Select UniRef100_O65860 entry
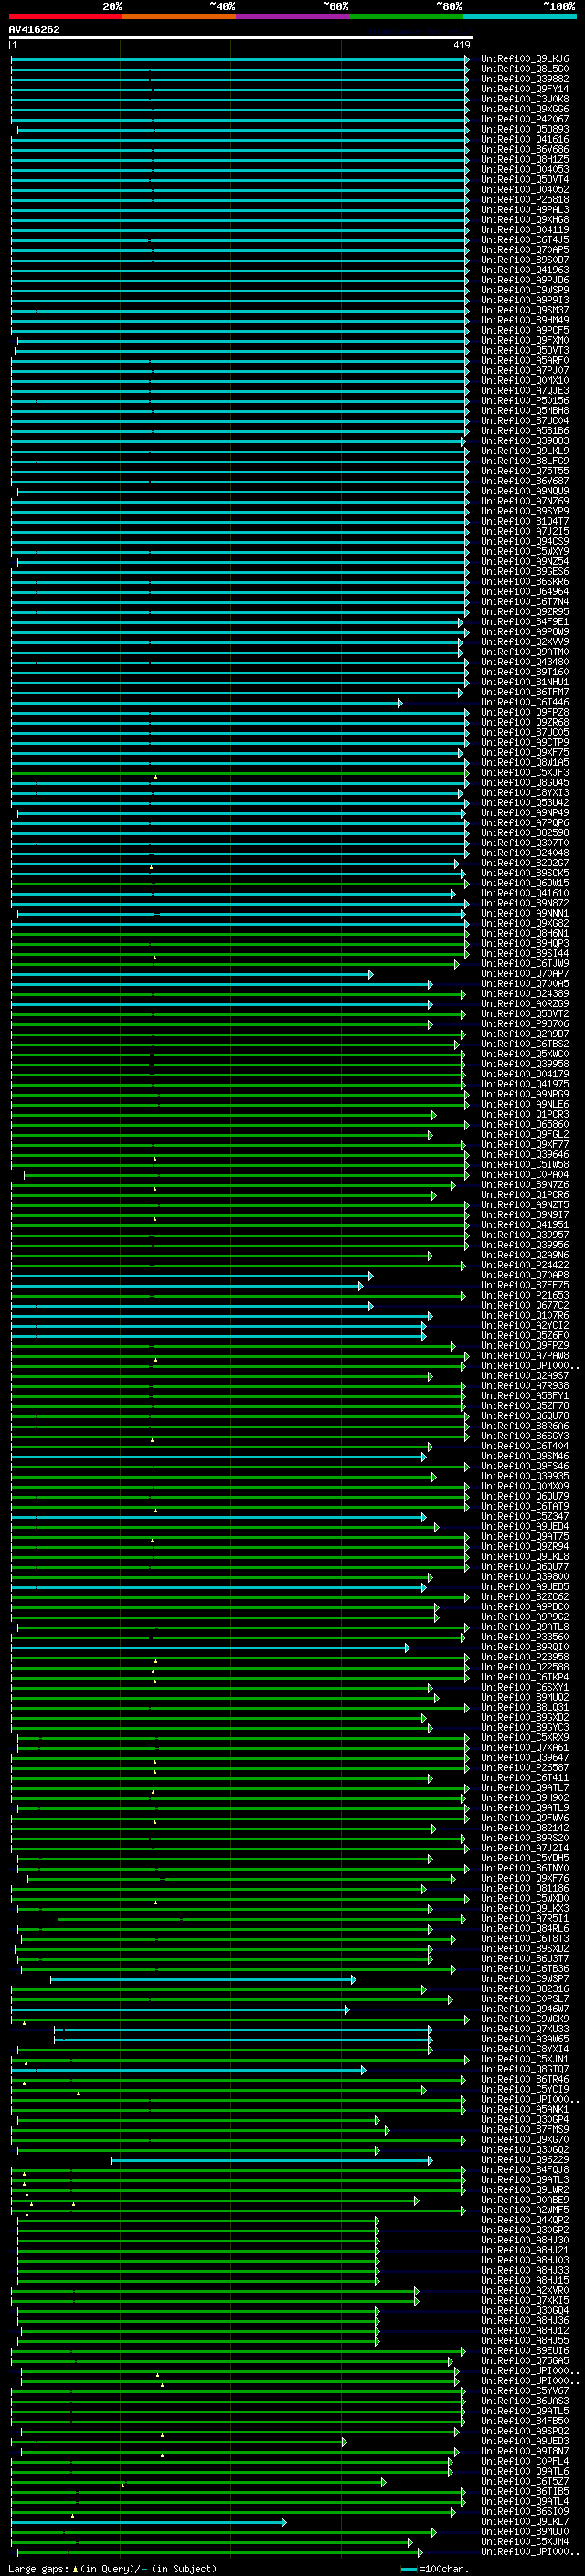The height and width of the screenshot is (2576, 585). [x=525, y=1125]
